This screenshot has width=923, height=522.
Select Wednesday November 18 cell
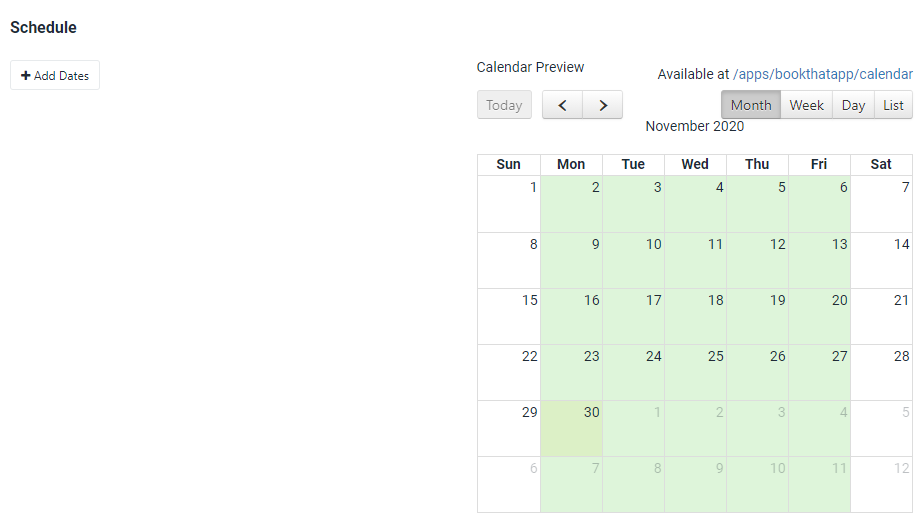point(695,317)
